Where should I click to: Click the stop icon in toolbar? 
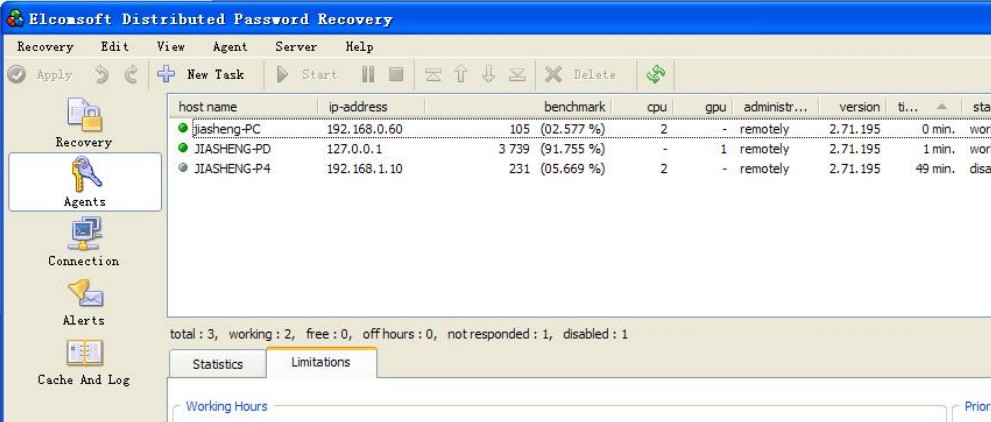[396, 75]
